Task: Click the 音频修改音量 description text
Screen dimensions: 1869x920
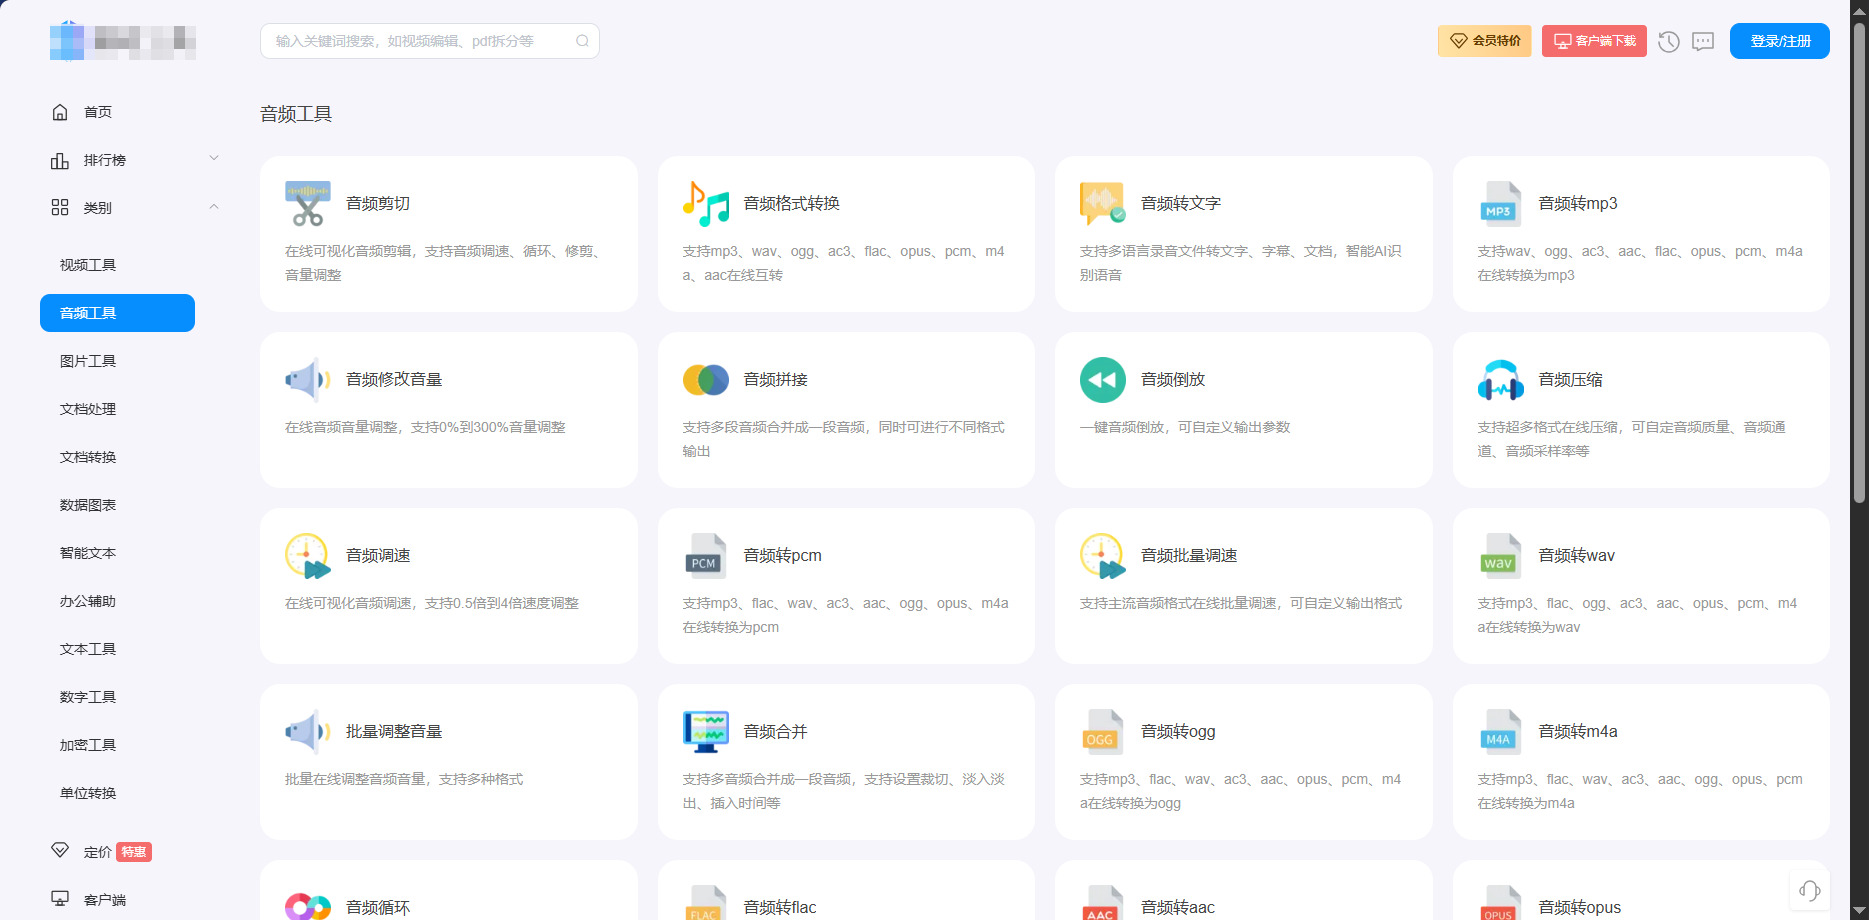Action: tap(425, 428)
